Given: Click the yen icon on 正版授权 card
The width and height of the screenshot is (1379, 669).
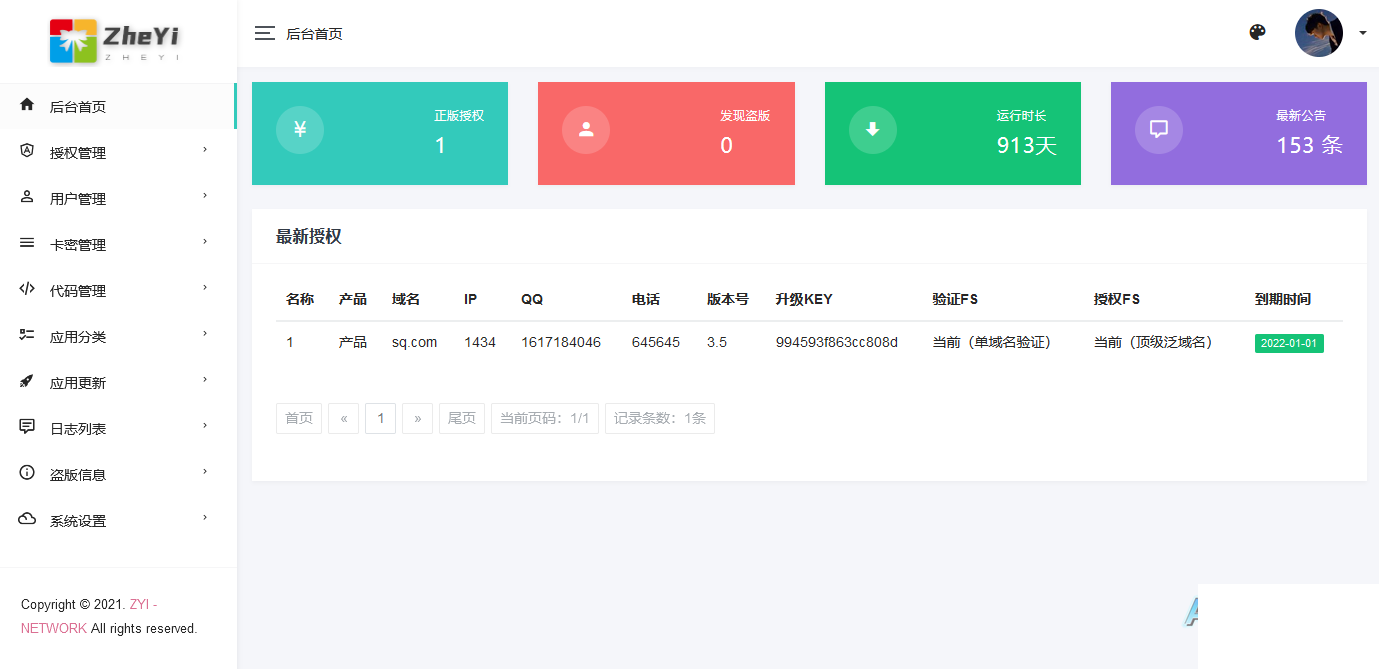Looking at the screenshot, I should pyautogui.click(x=299, y=130).
